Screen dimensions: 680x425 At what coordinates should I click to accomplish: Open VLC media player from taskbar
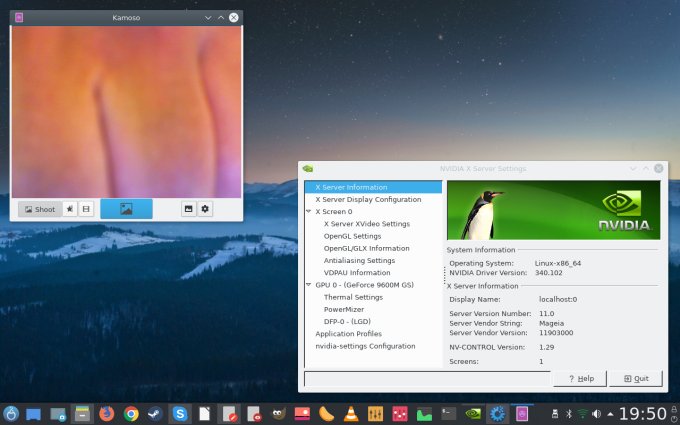point(352,413)
